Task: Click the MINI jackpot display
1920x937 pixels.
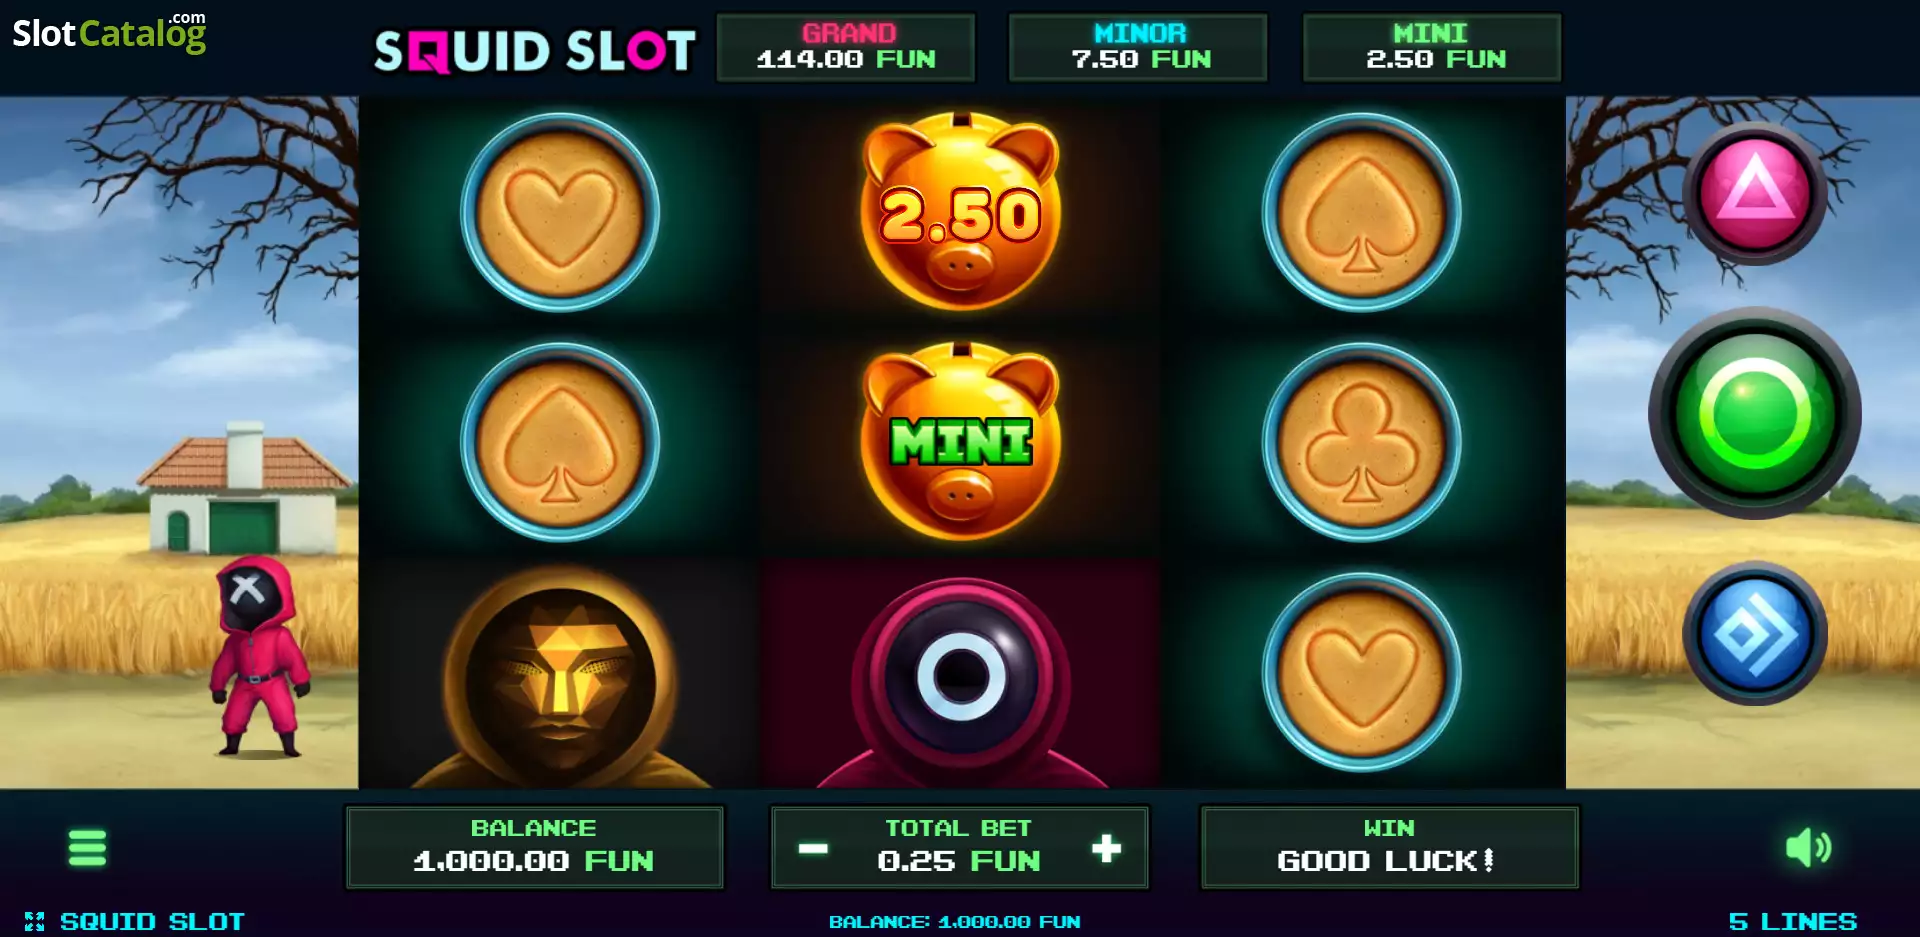Action: (x=1432, y=47)
